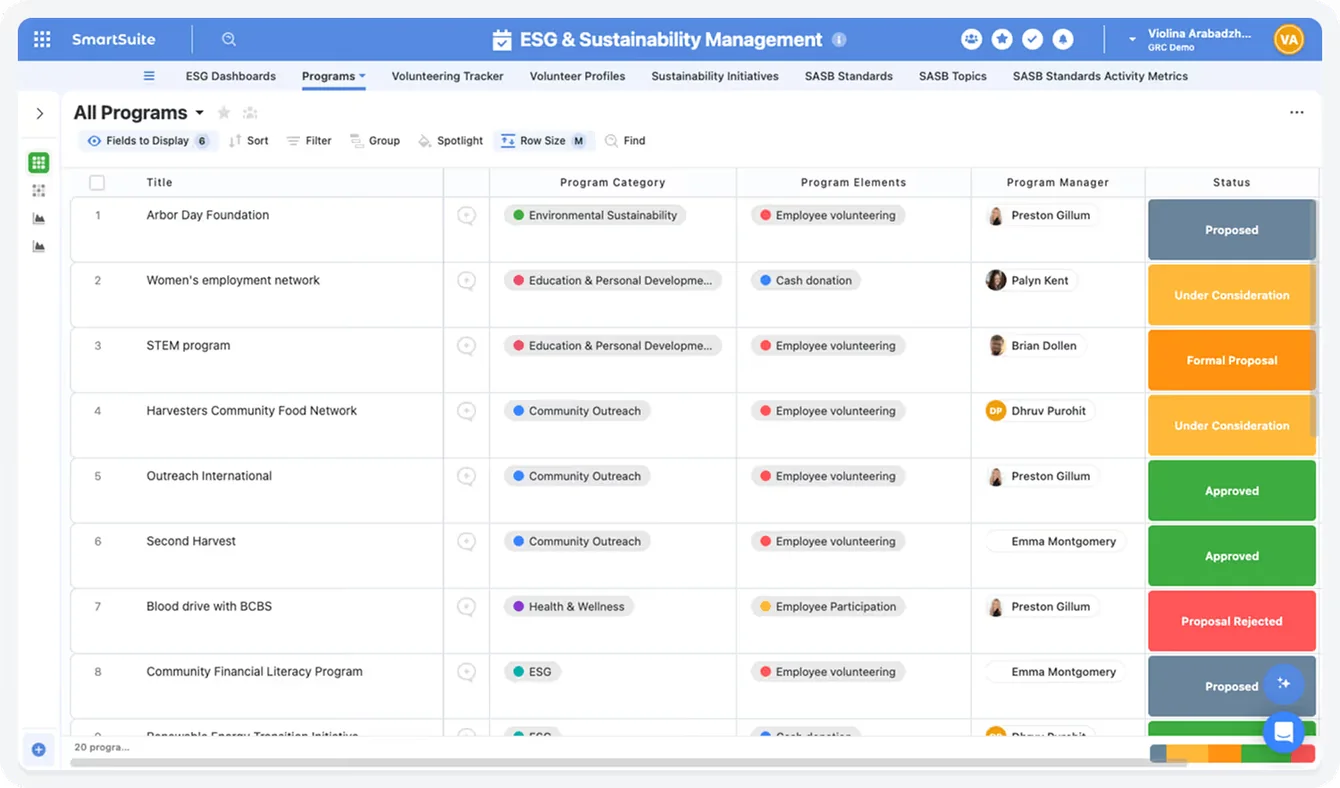Viewport: 1340px width, 788px height.
Task: Click the status summary color bar at bottom
Action: (x=1232, y=753)
